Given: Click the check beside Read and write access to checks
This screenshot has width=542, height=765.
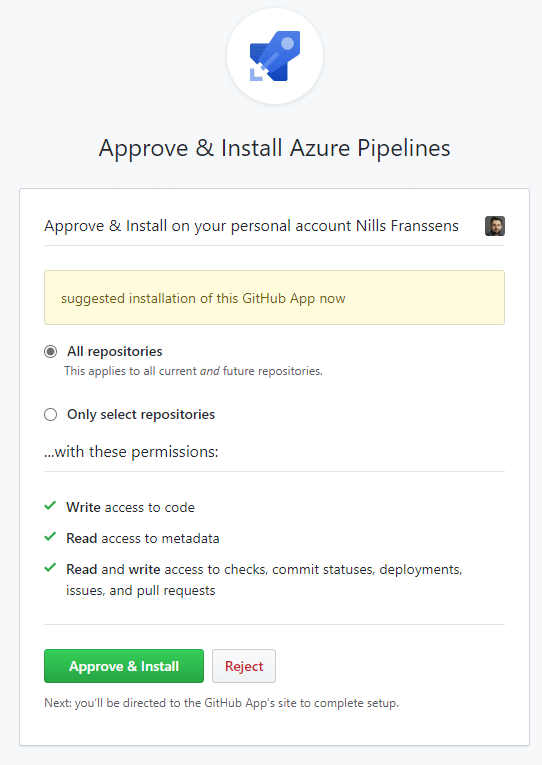Looking at the screenshot, I should [50, 568].
